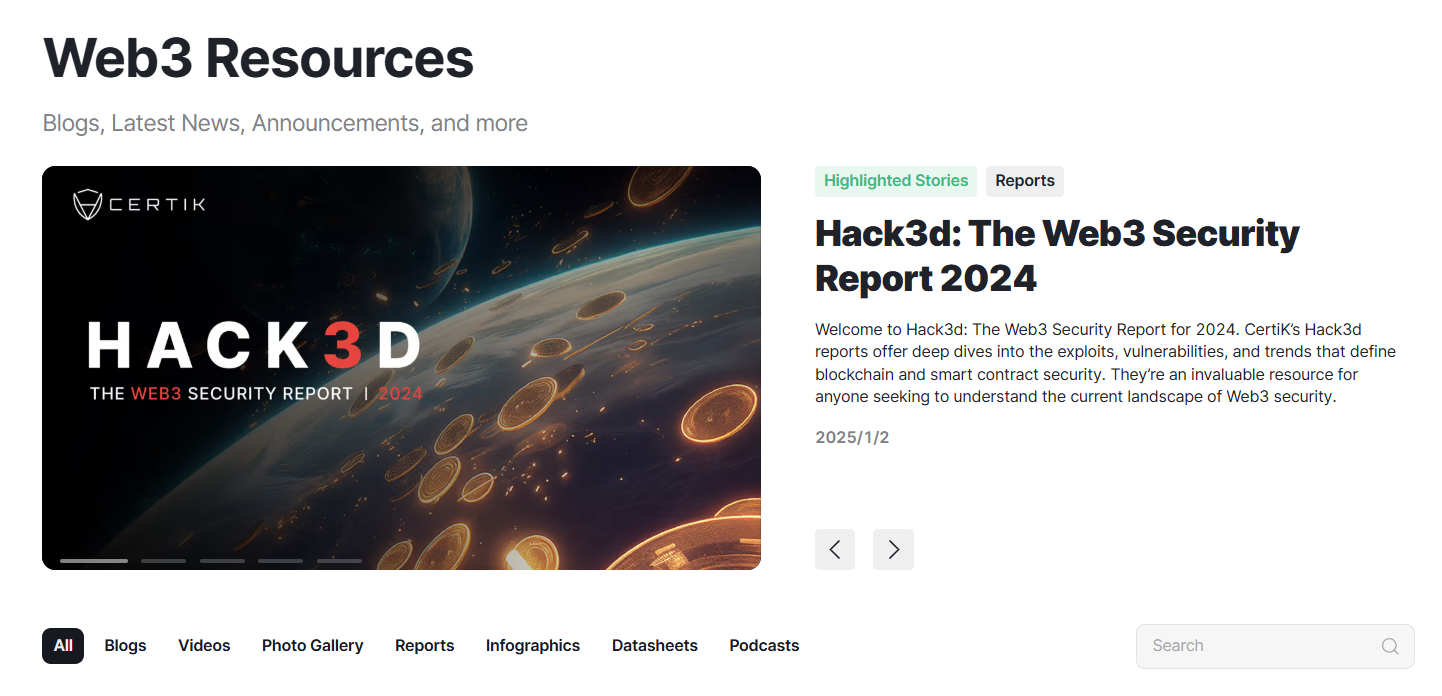Click the Hack3D banner image

coord(401,368)
